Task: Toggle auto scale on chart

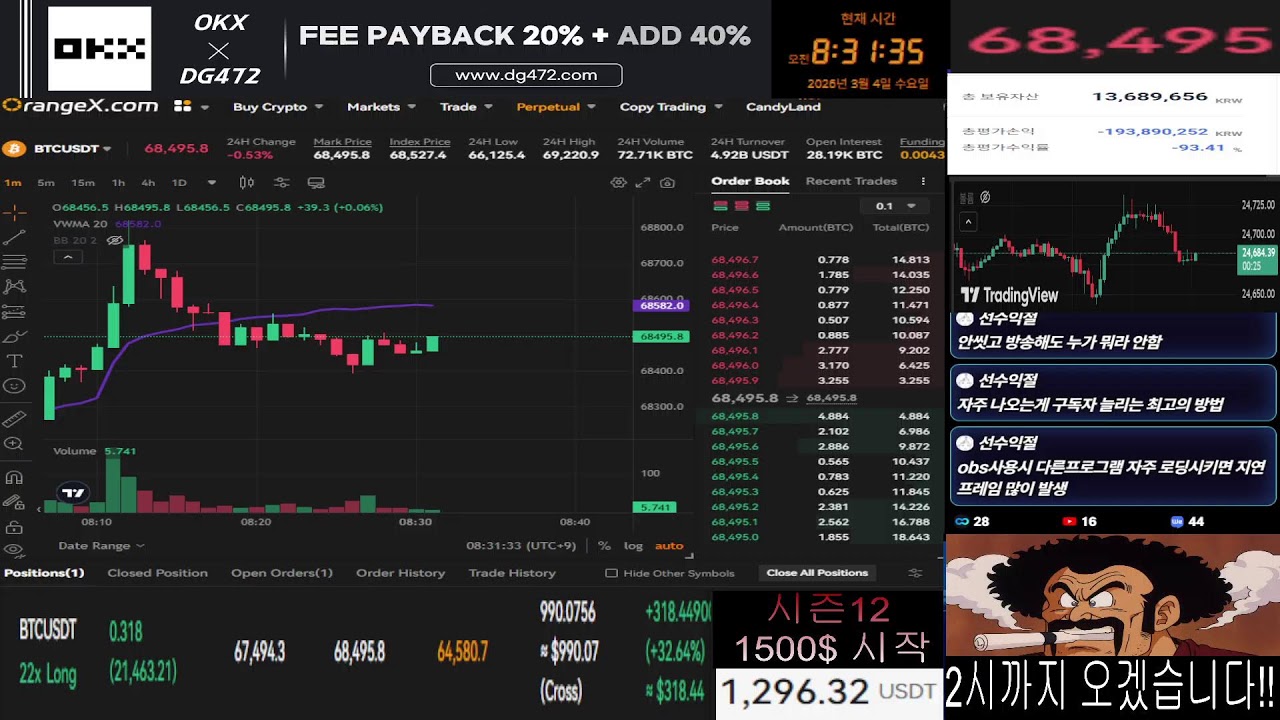Action: tap(669, 546)
